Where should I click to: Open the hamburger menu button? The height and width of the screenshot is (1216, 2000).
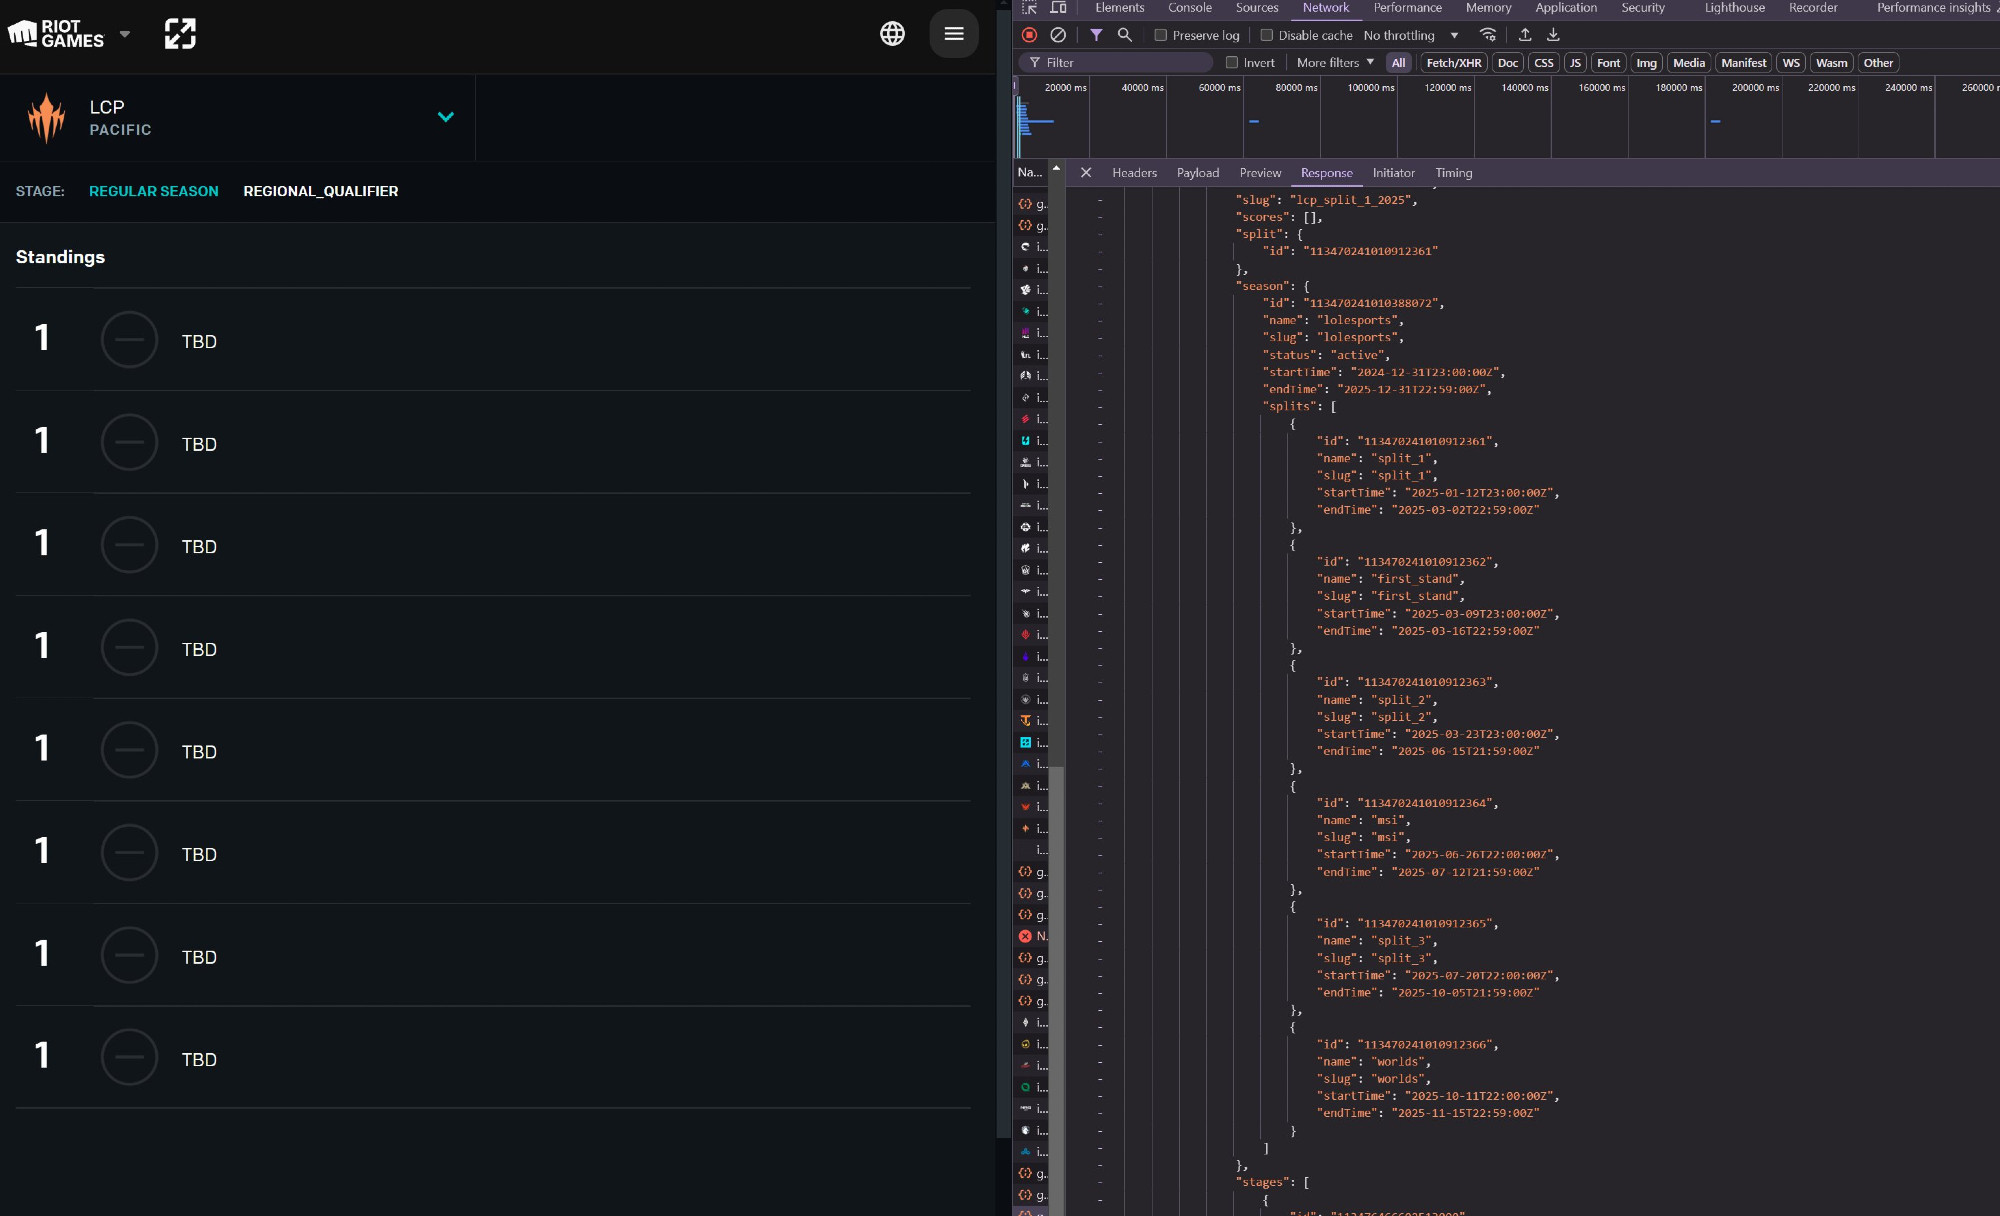(954, 34)
